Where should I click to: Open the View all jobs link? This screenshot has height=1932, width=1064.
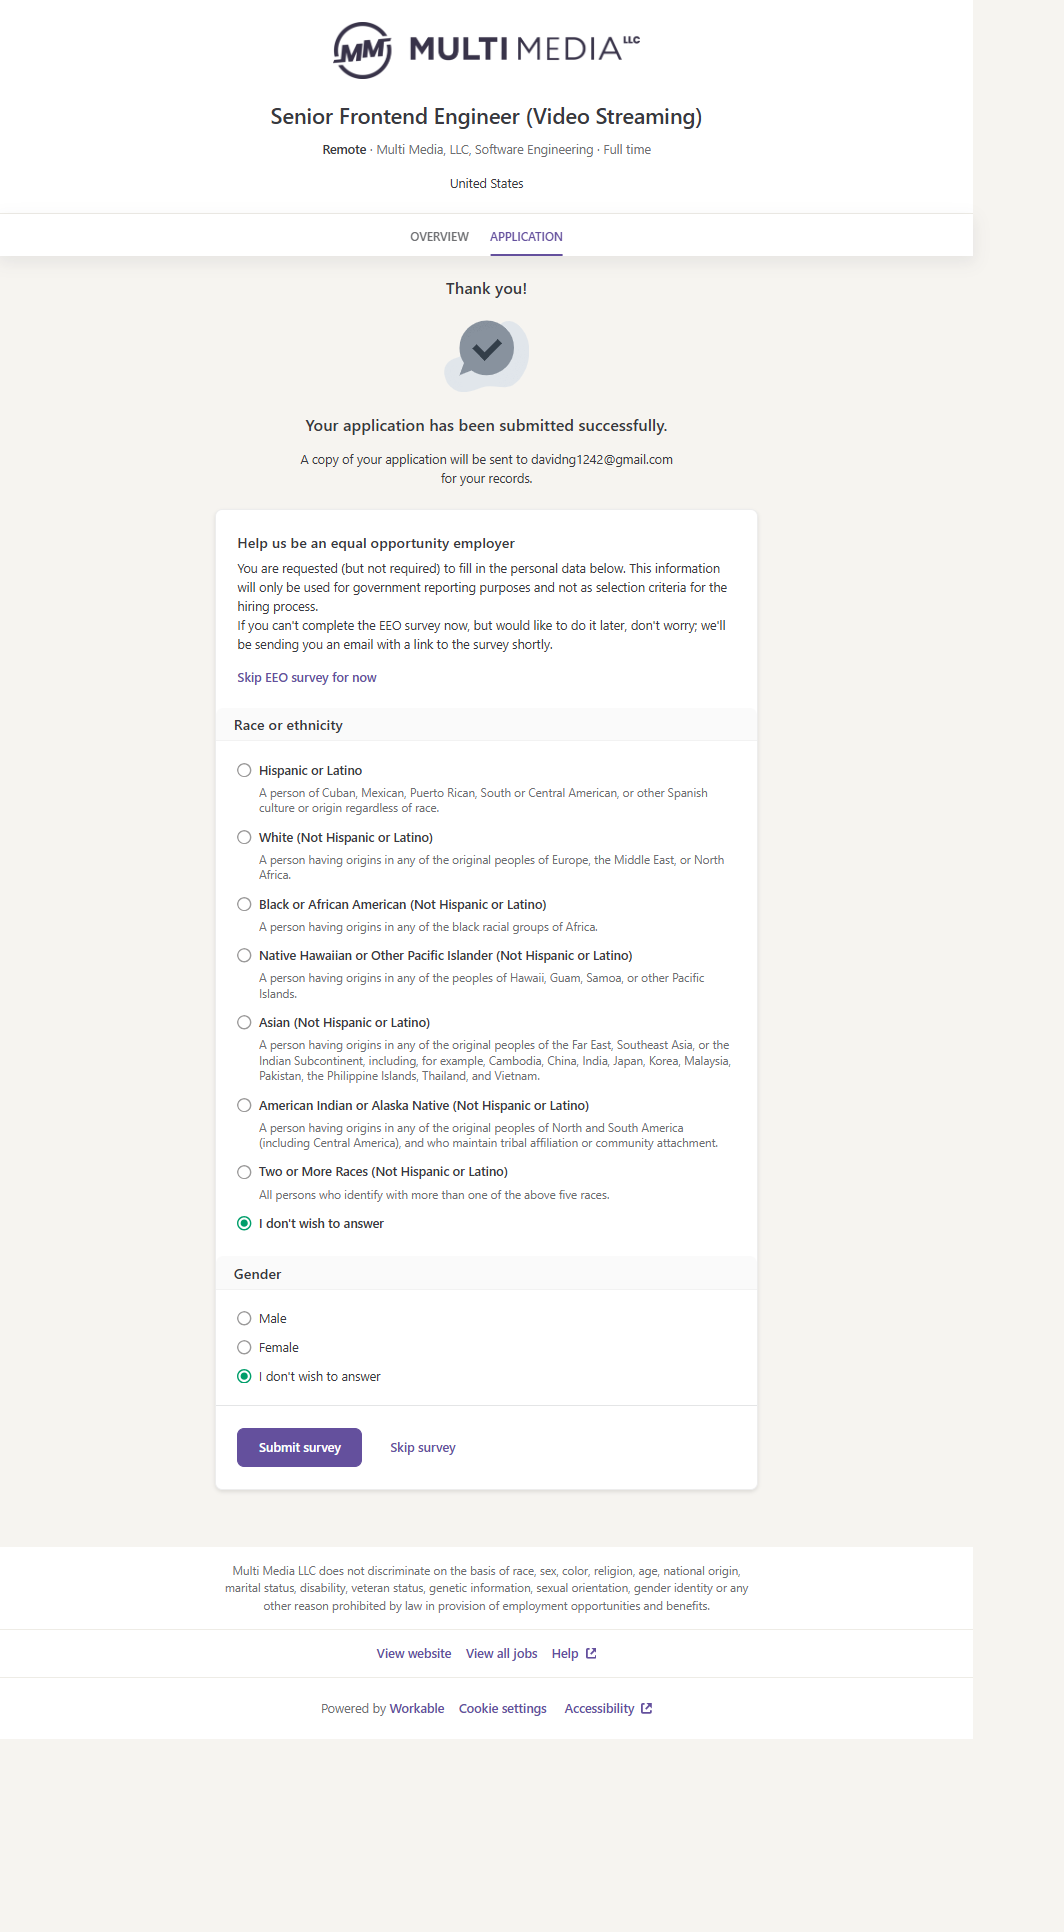(x=502, y=1653)
